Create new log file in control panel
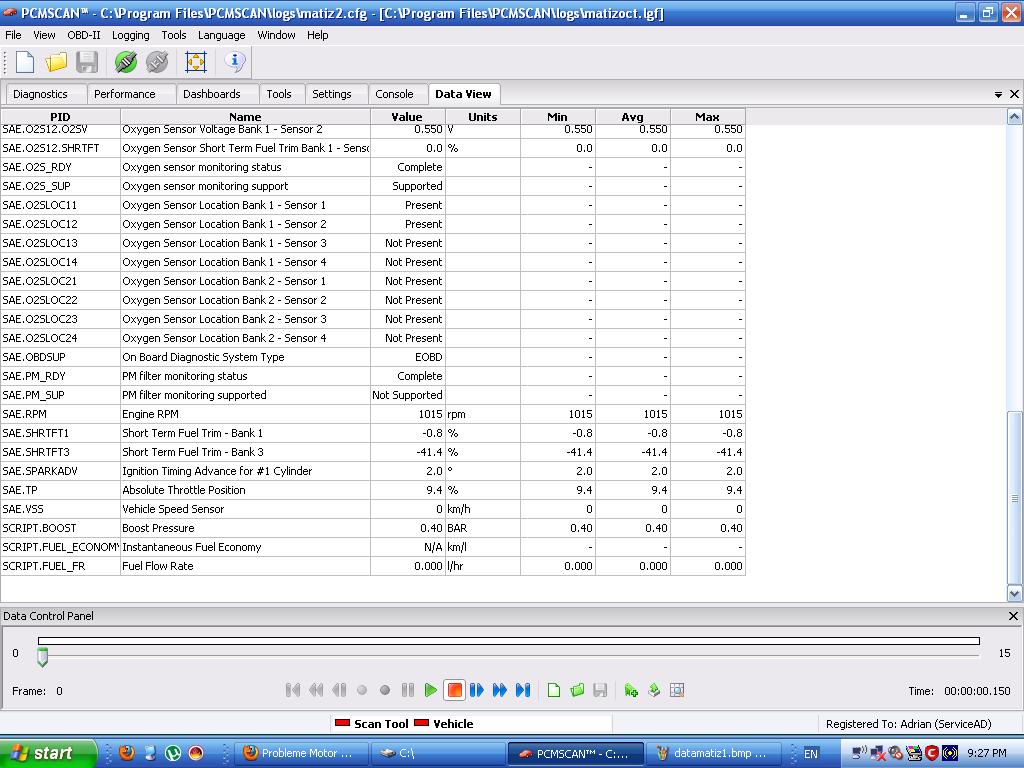 coord(554,690)
